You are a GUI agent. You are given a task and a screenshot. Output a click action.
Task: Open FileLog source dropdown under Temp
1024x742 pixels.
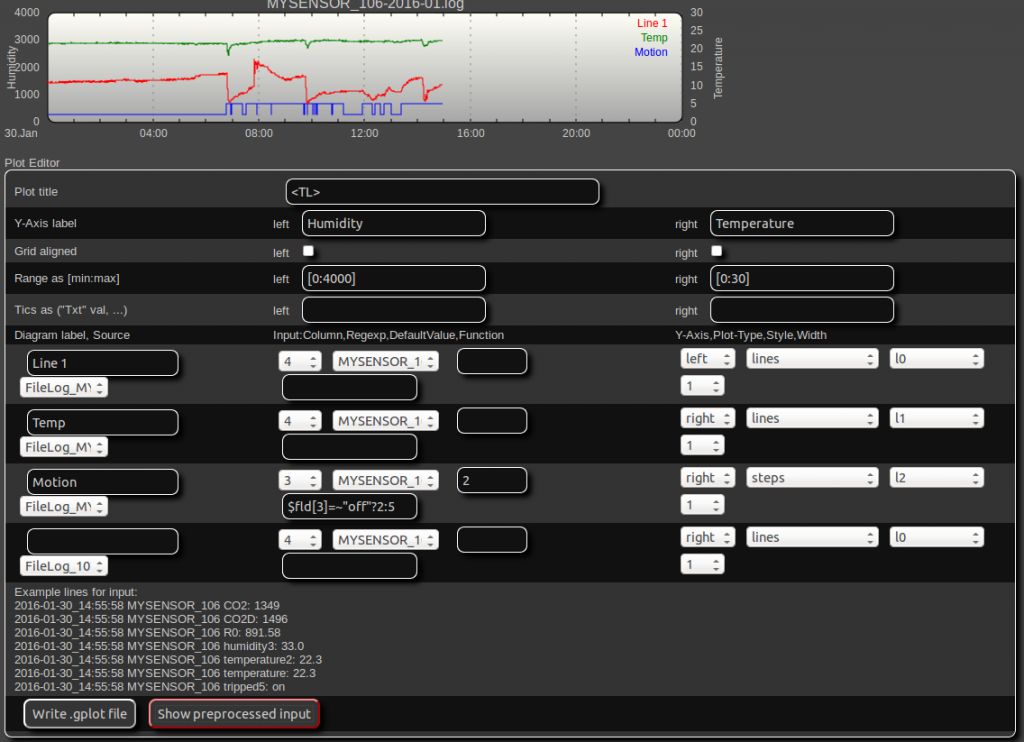pos(63,447)
